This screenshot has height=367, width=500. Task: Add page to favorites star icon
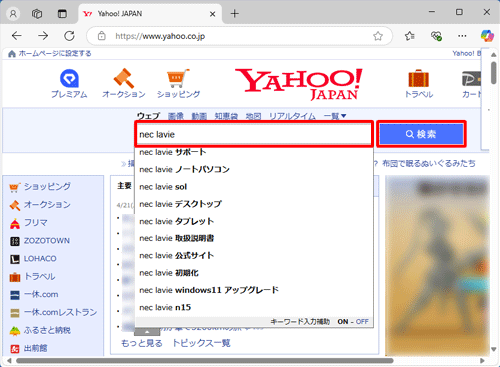point(378,36)
